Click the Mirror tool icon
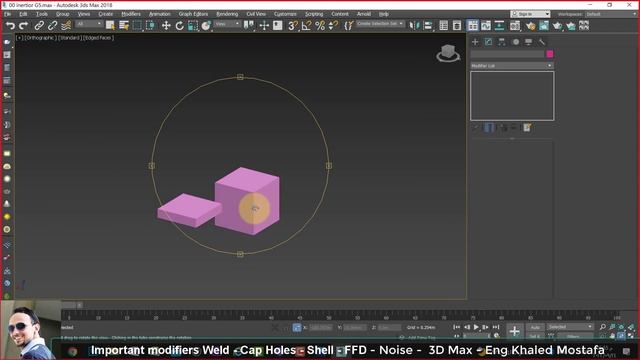Viewport: 640px width, 360px height. tap(414, 26)
